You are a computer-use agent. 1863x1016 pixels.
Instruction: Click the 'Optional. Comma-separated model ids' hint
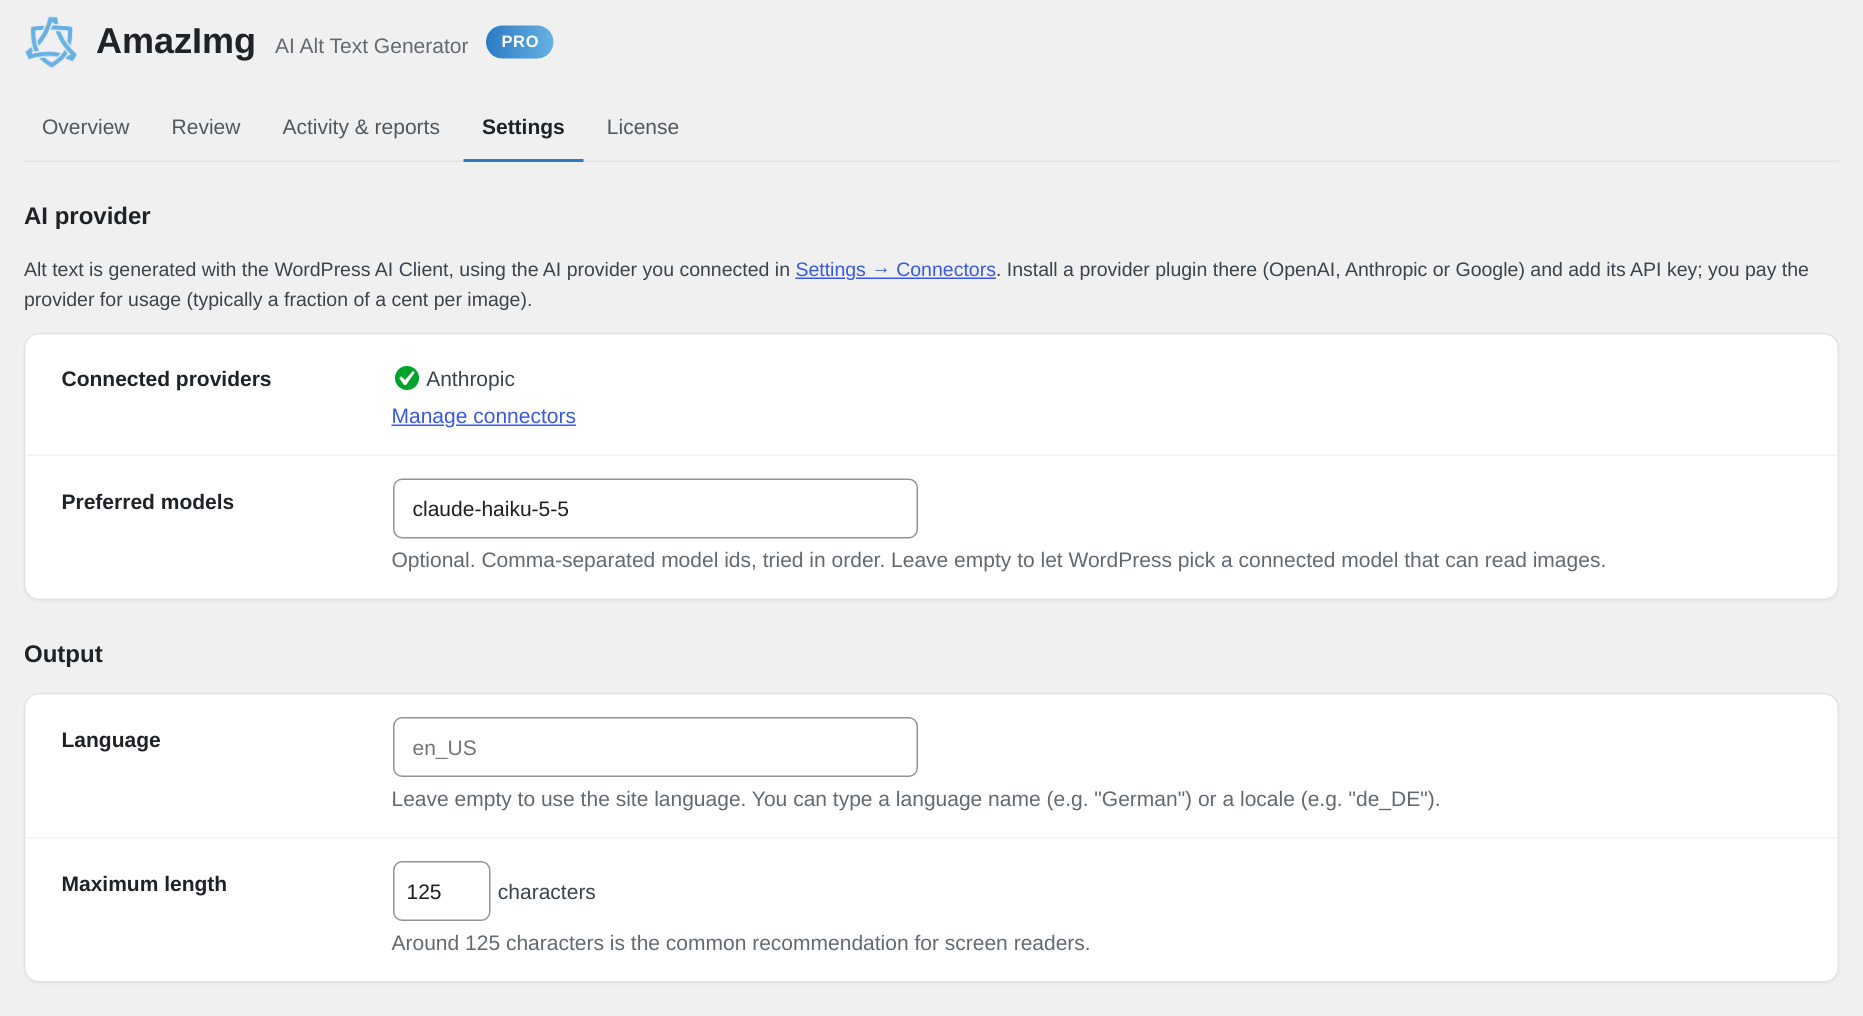coord(999,560)
